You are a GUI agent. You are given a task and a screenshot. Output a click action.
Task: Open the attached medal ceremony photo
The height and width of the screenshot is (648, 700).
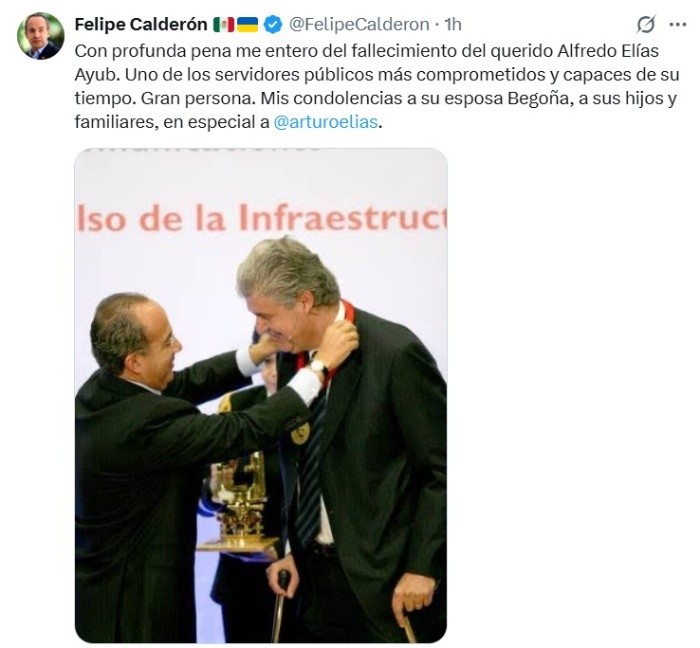coord(261,395)
